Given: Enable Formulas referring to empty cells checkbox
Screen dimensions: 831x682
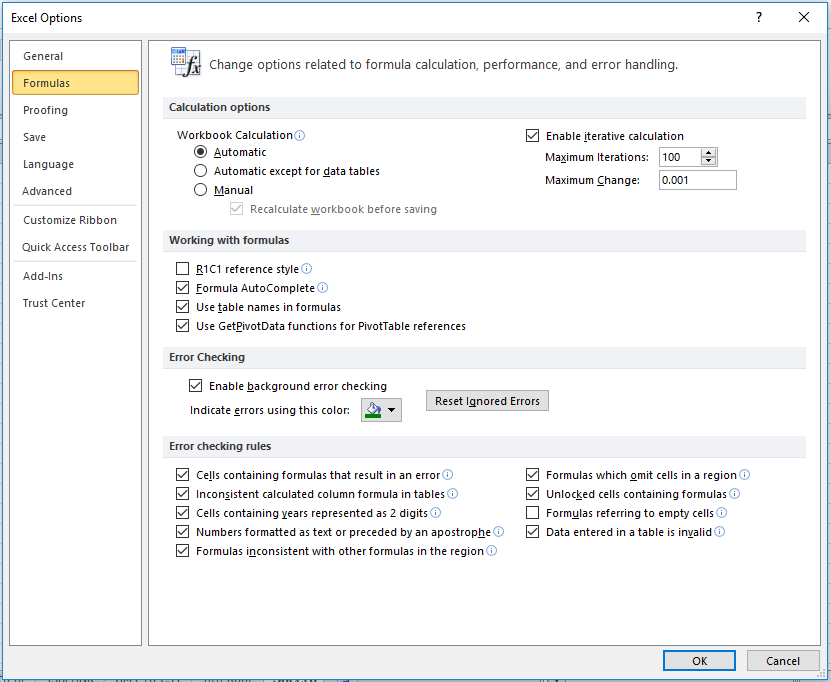Looking at the screenshot, I should 533,513.
